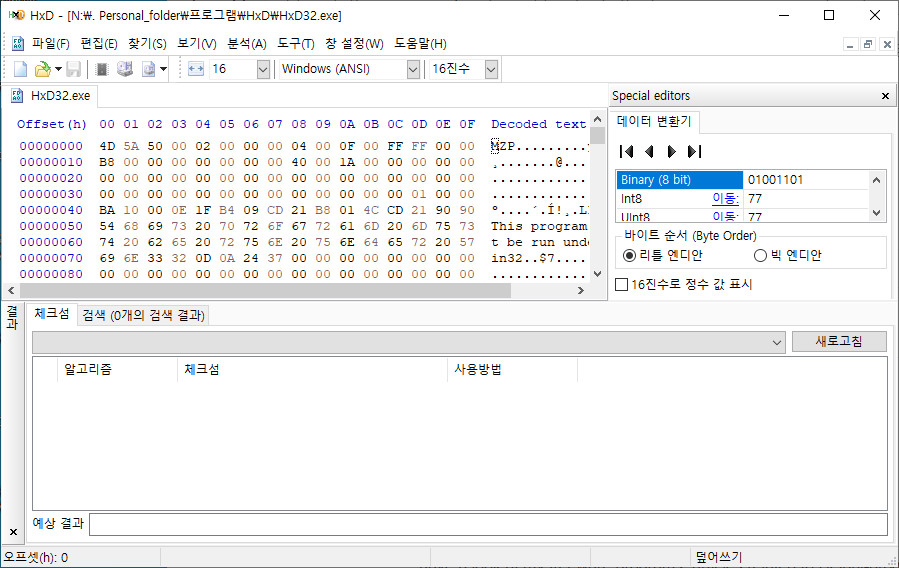Open the 파일(F) menu
The image size is (899, 568).
[50, 44]
